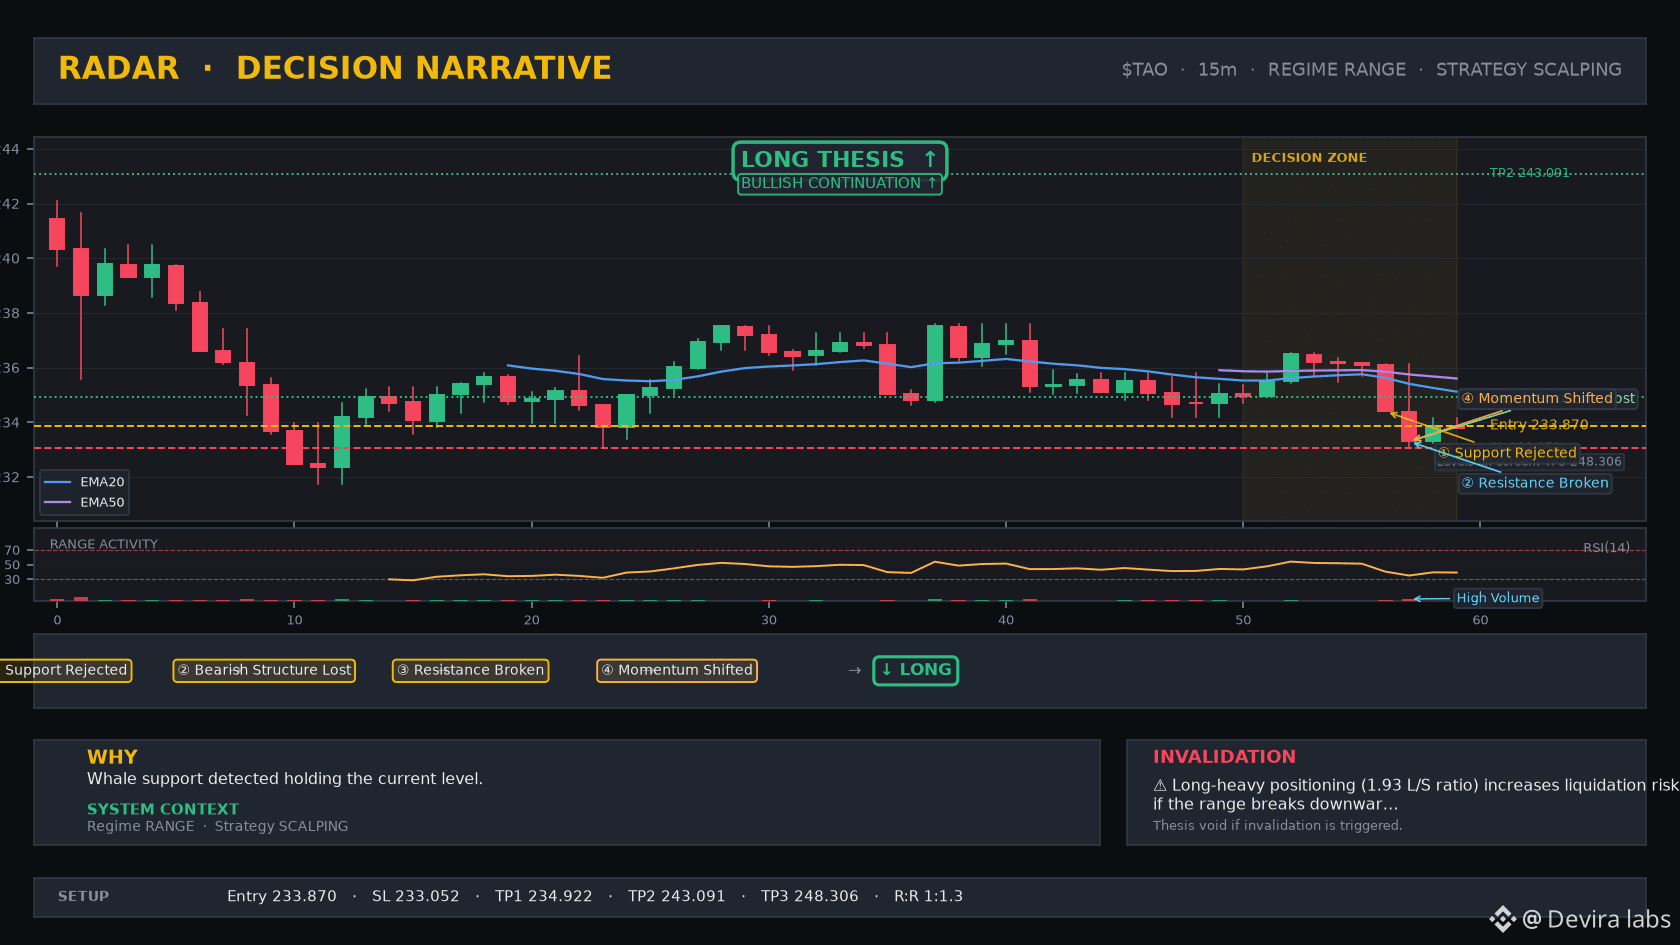Select the BULLISH CONTINUATION label
The image size is (1680, 945).
pos(839,184)
